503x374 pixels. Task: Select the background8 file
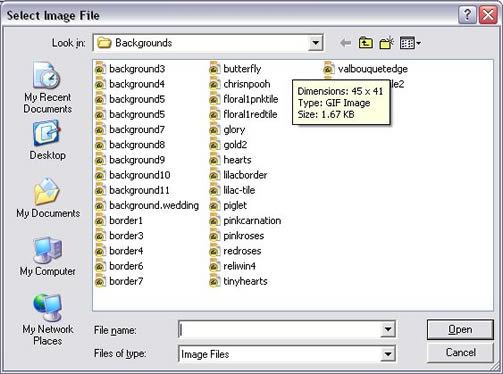coord(130,144)
